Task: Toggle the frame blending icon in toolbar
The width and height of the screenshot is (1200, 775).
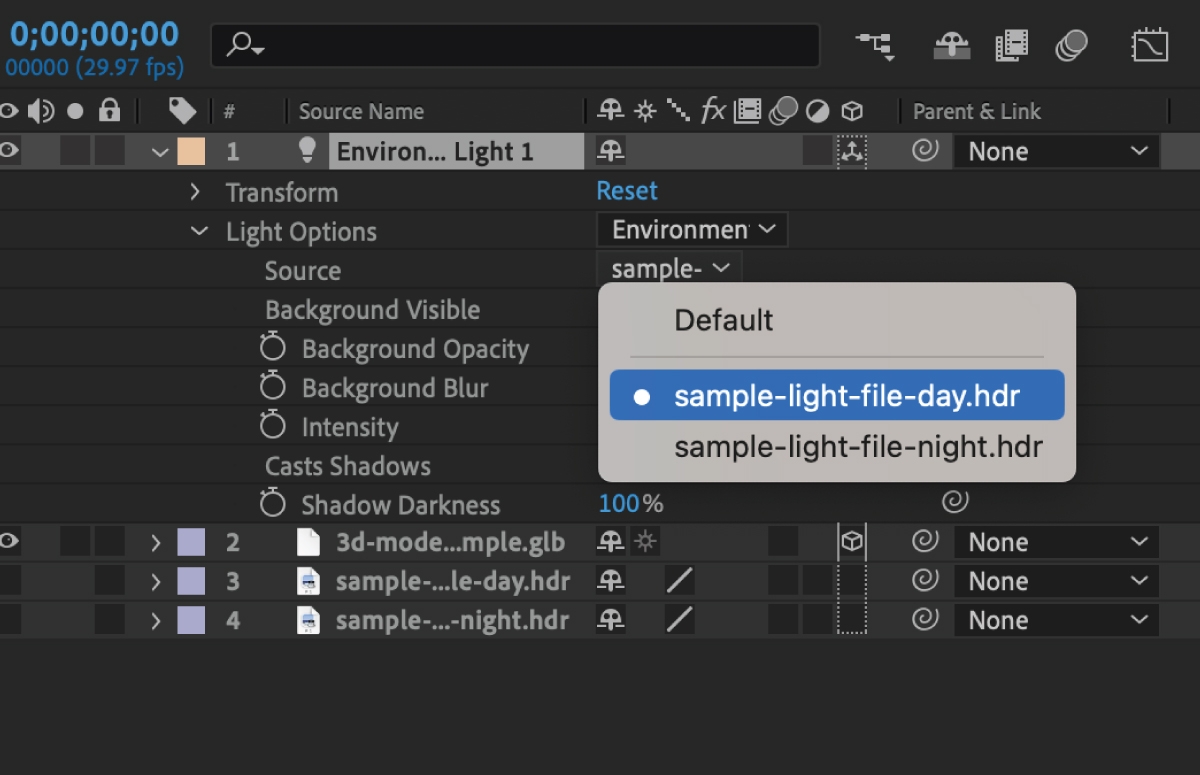Action: 1012,45
